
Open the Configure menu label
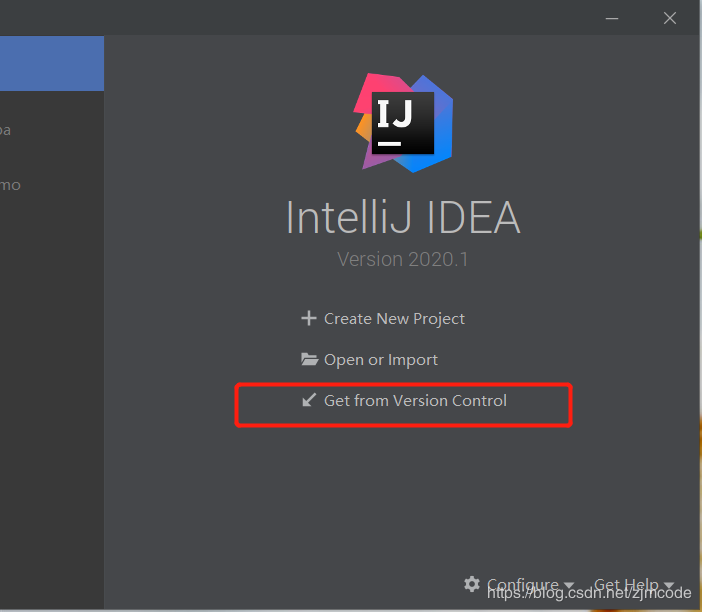[x=522, y=585]
